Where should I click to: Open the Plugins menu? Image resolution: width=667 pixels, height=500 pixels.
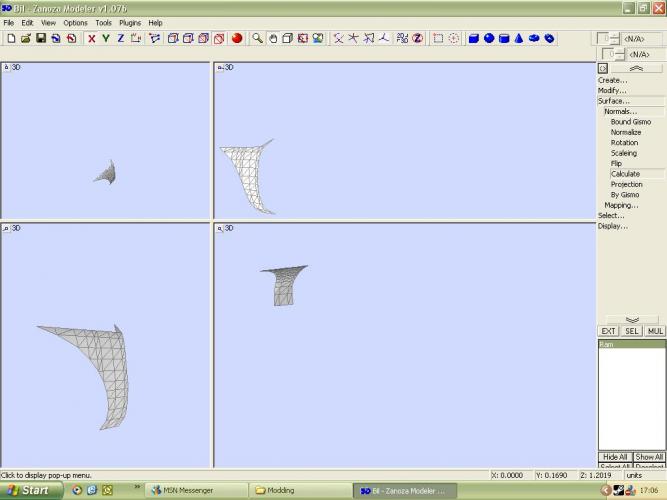[x=130, y=22]
